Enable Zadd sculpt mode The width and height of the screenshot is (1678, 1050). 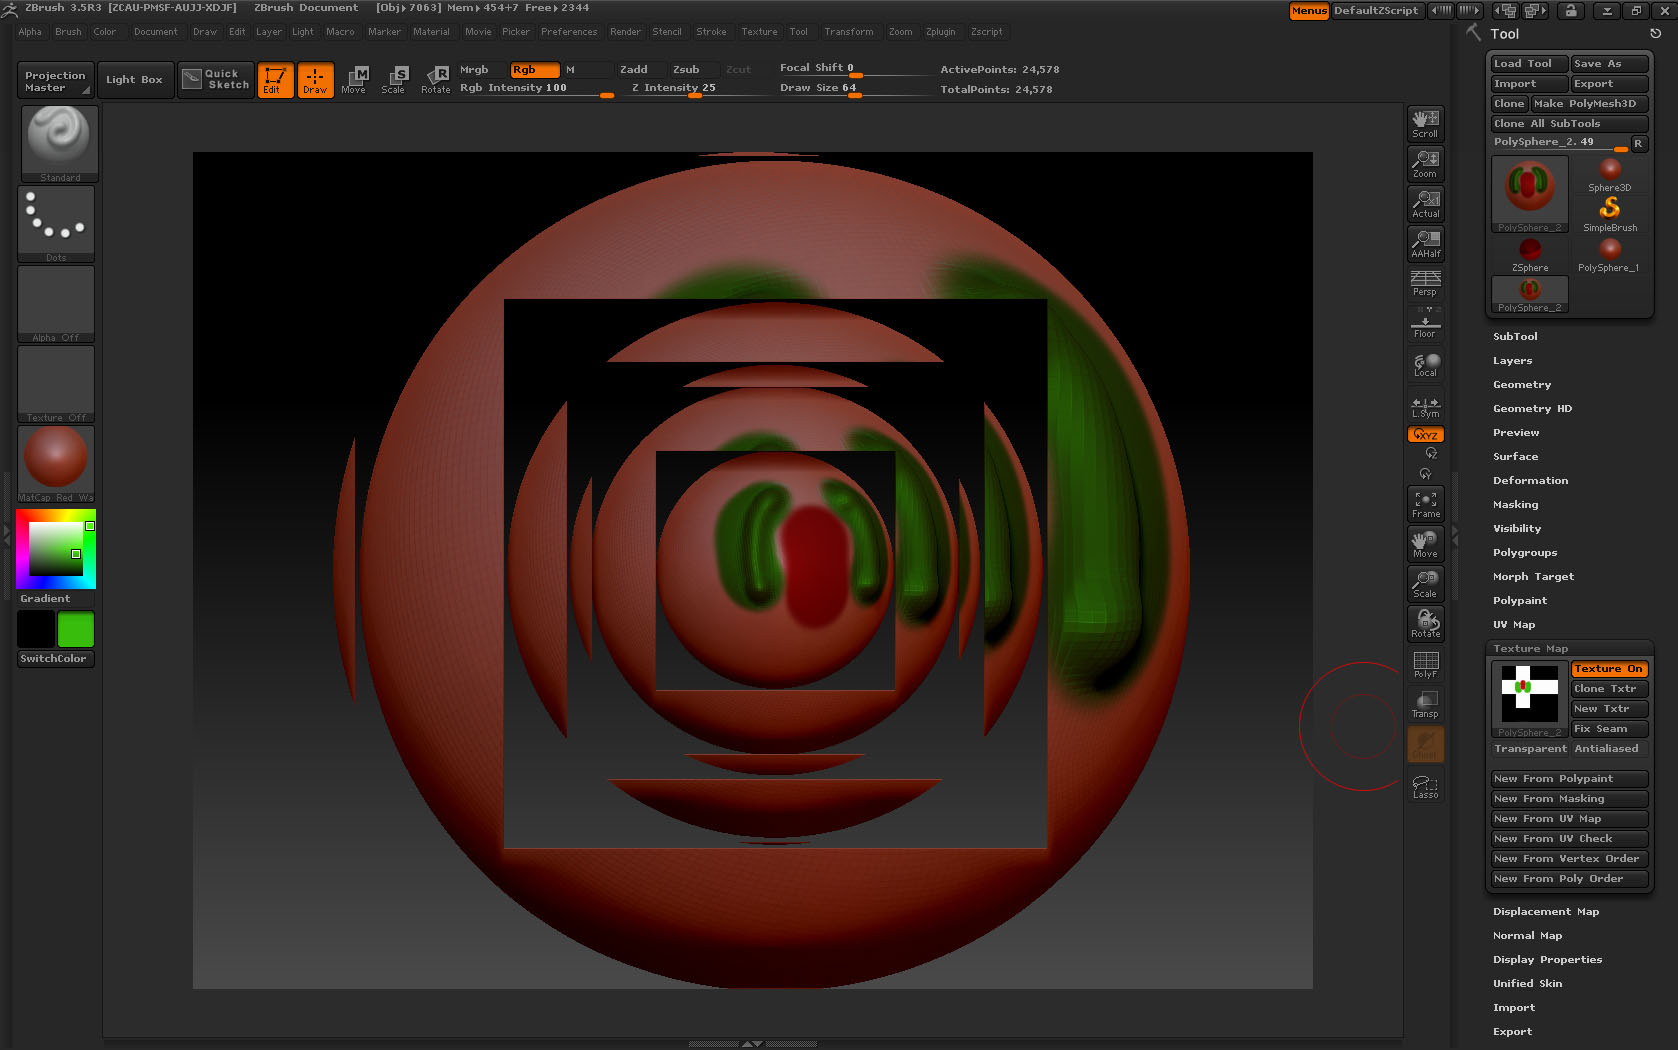pyautogui.click(x=634, y=69)
